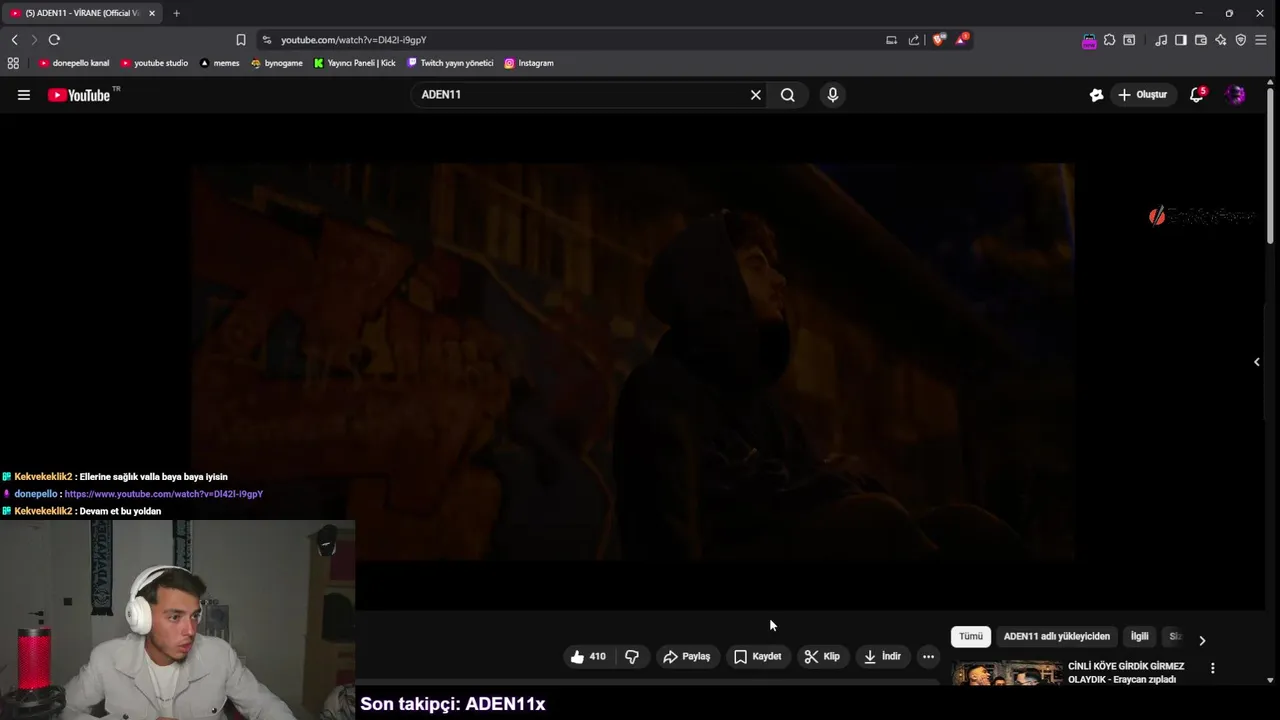Click the scrollbar down arrow

1270,680
